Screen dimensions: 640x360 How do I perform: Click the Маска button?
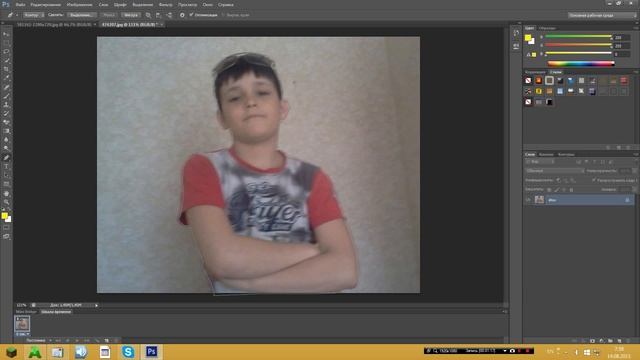109,15
